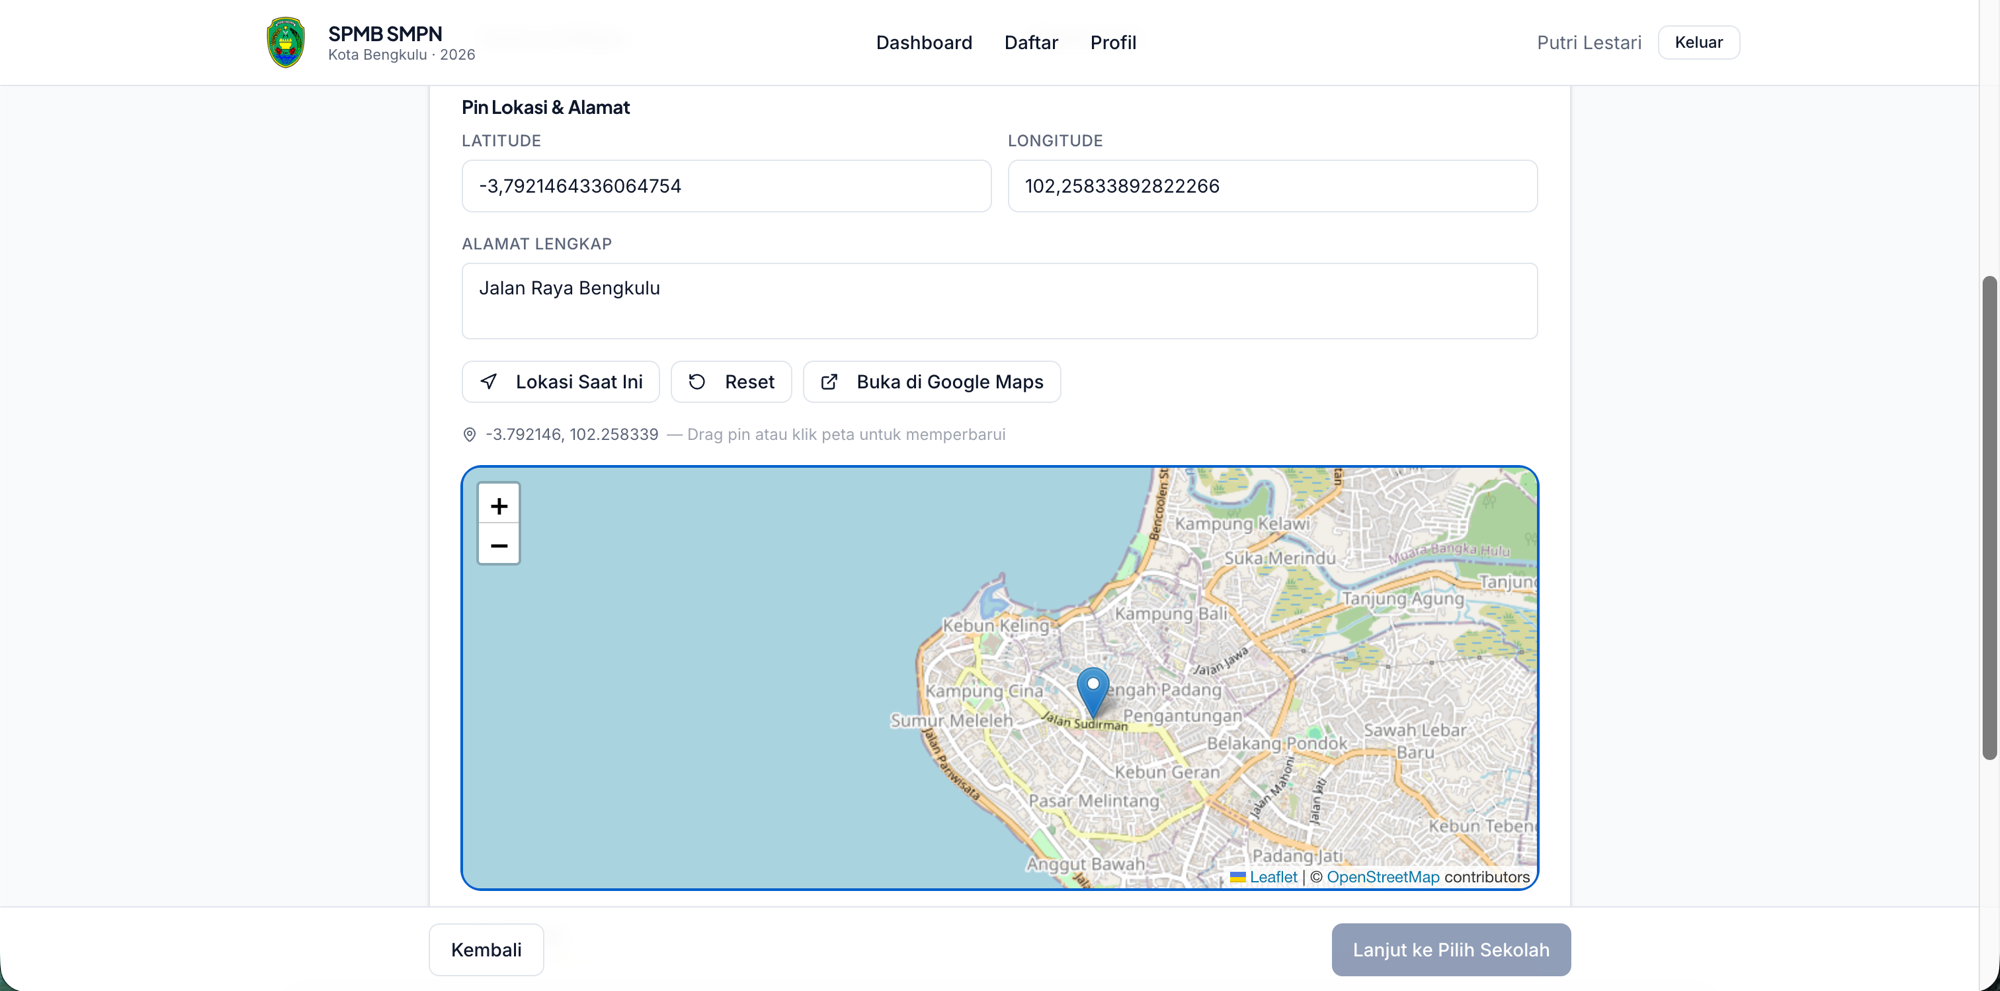
Task: Click the Pin Lokasi & Alamat heading
Action: click(x=546, y=107)
